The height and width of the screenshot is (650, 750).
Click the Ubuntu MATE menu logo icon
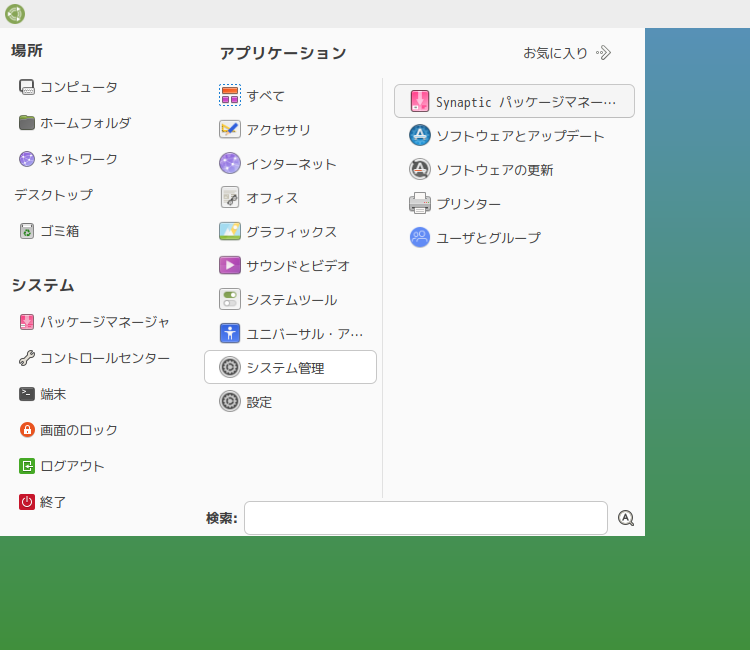(x=15, y=14)
